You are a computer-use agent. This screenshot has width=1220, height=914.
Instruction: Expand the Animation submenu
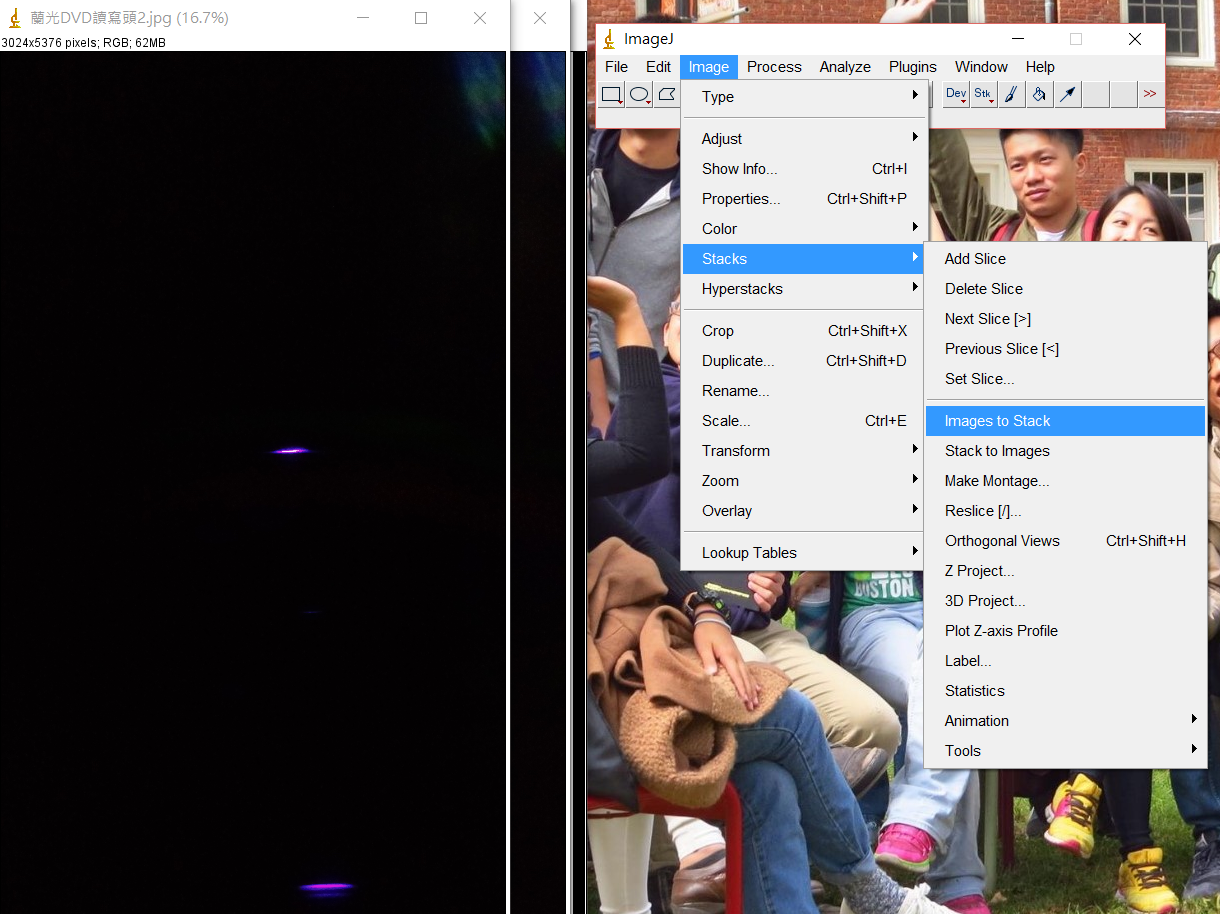1066,721
